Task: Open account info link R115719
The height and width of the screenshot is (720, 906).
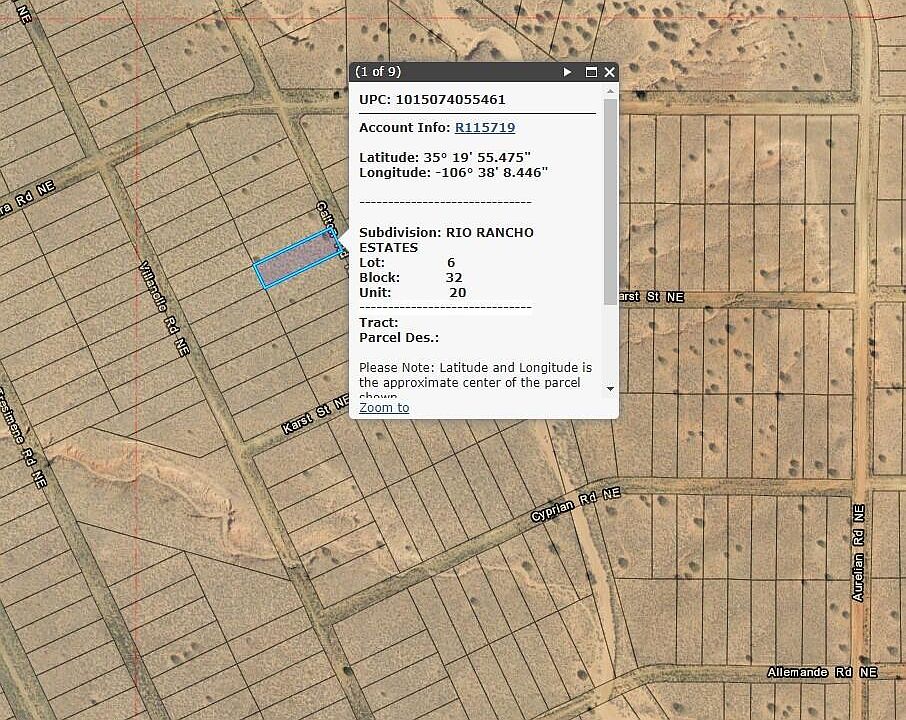Action: (x=485, y=127)
